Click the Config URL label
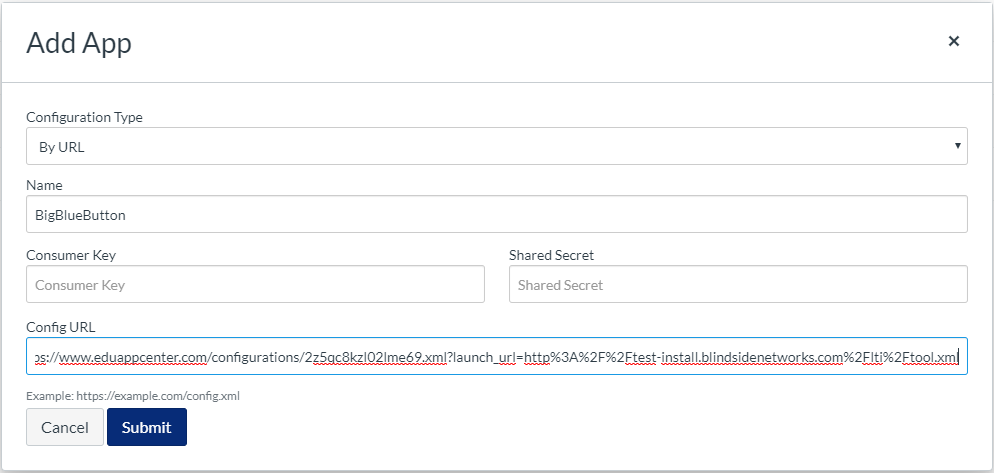 [60, 327]
